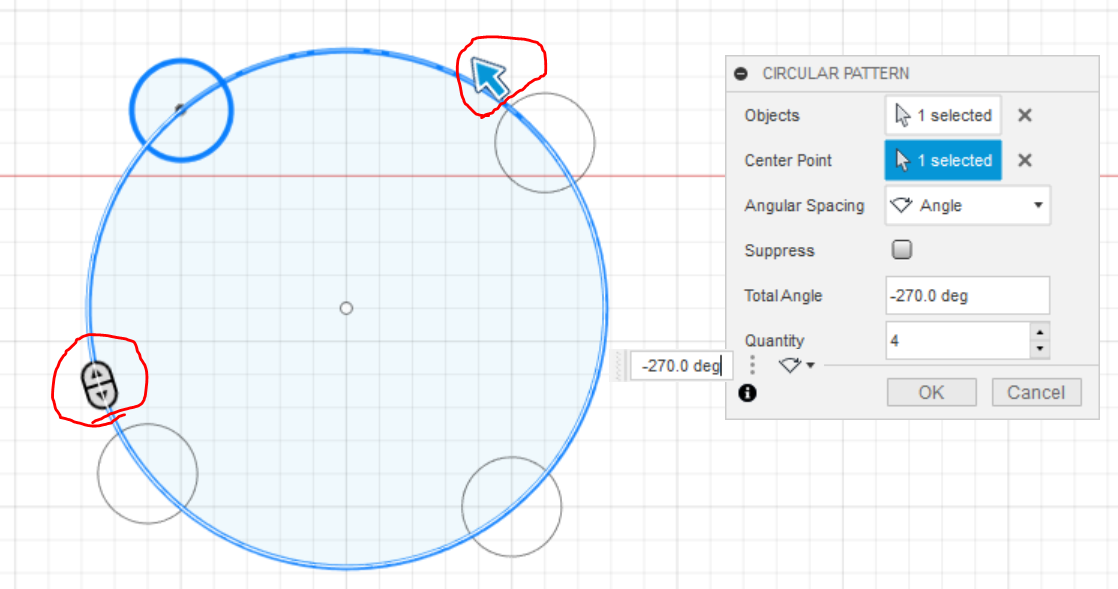Click the floating -270.0 deg canvas input
1118x589 pixels.
[681, 366]
